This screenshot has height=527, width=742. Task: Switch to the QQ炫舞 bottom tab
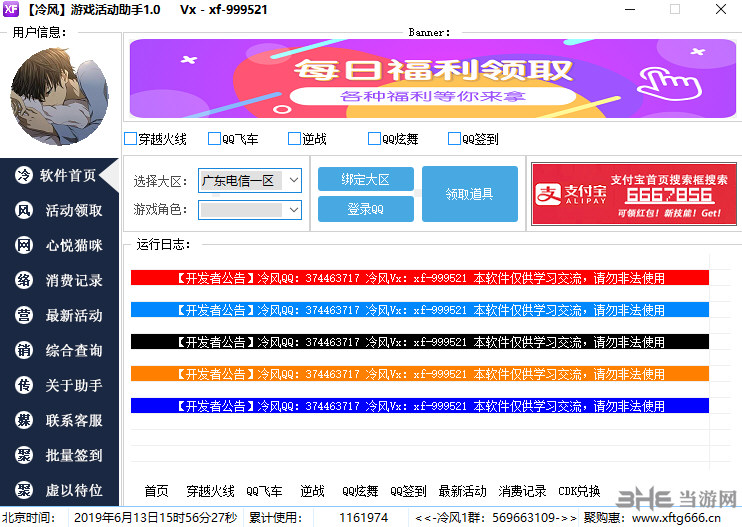pyautogui.click(x=361, y=491)
